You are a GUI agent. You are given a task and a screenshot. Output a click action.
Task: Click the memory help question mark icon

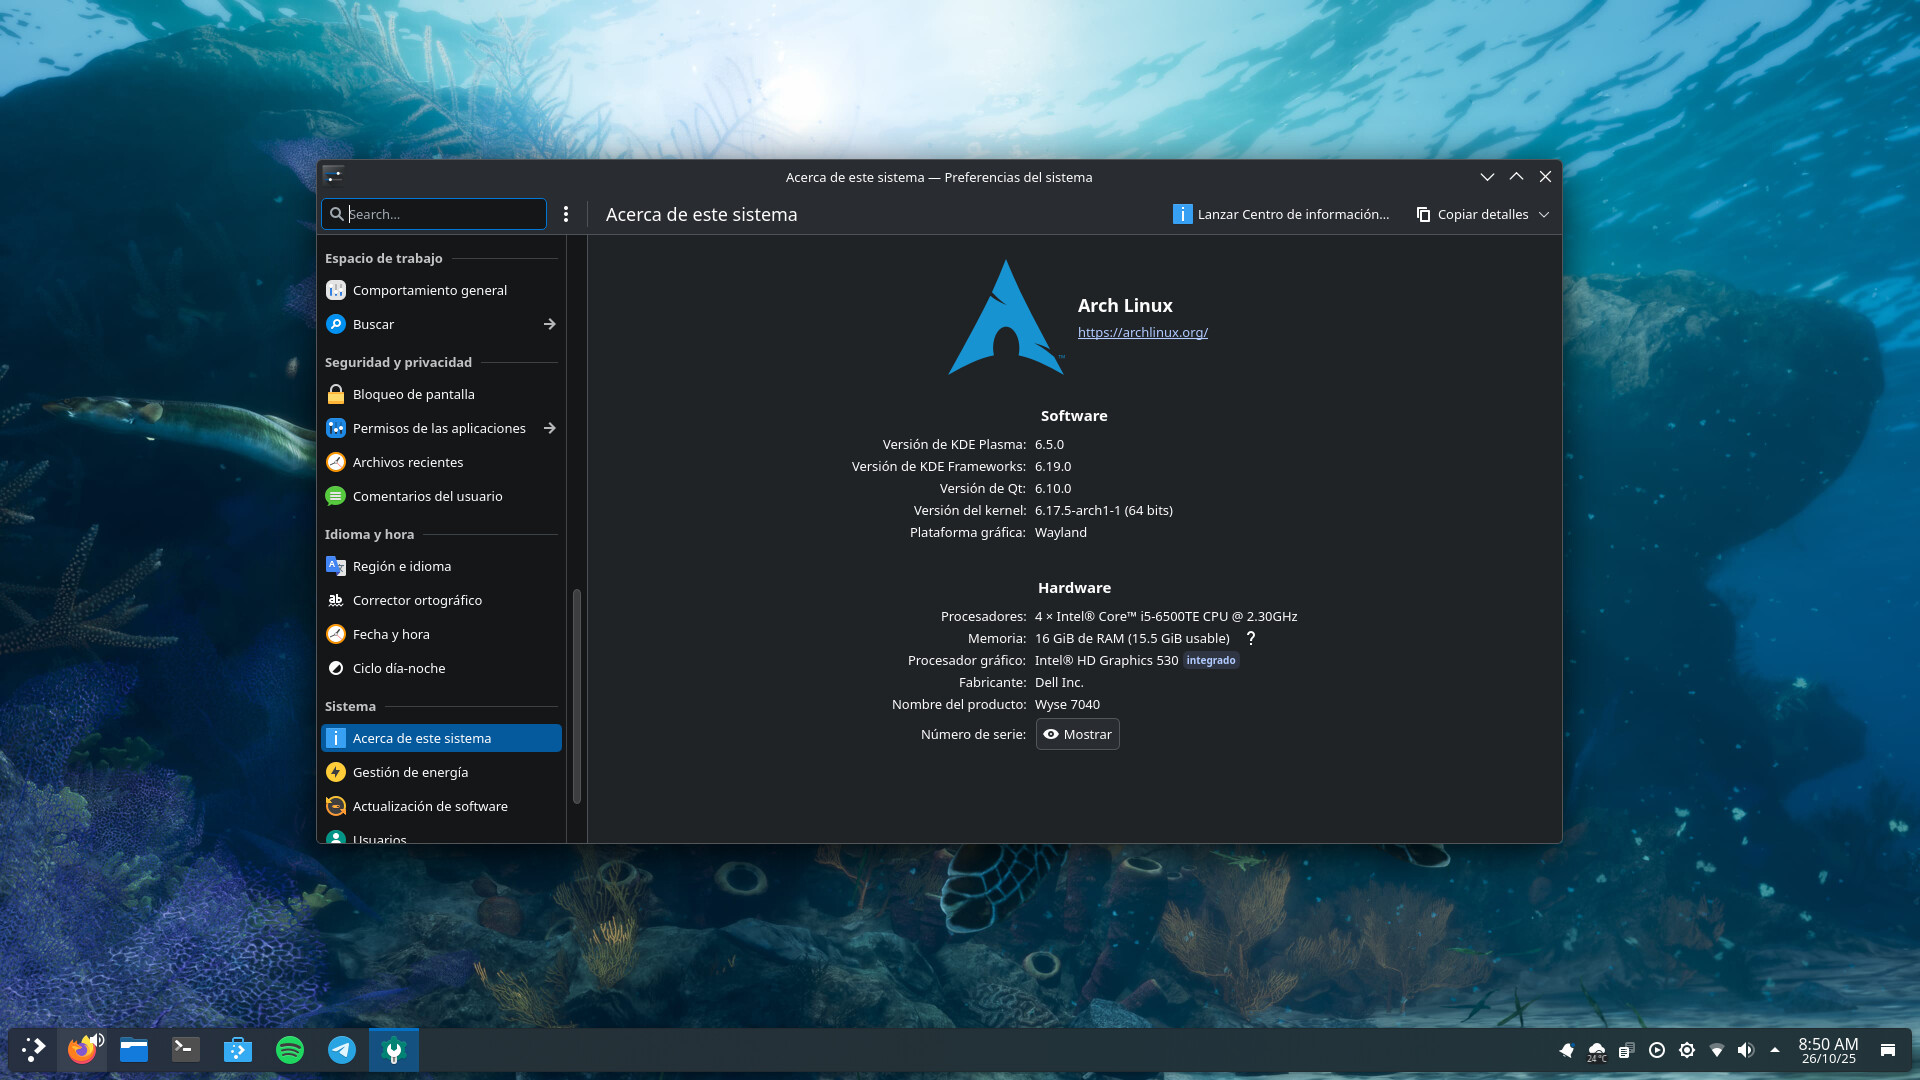click(1250, 639)
